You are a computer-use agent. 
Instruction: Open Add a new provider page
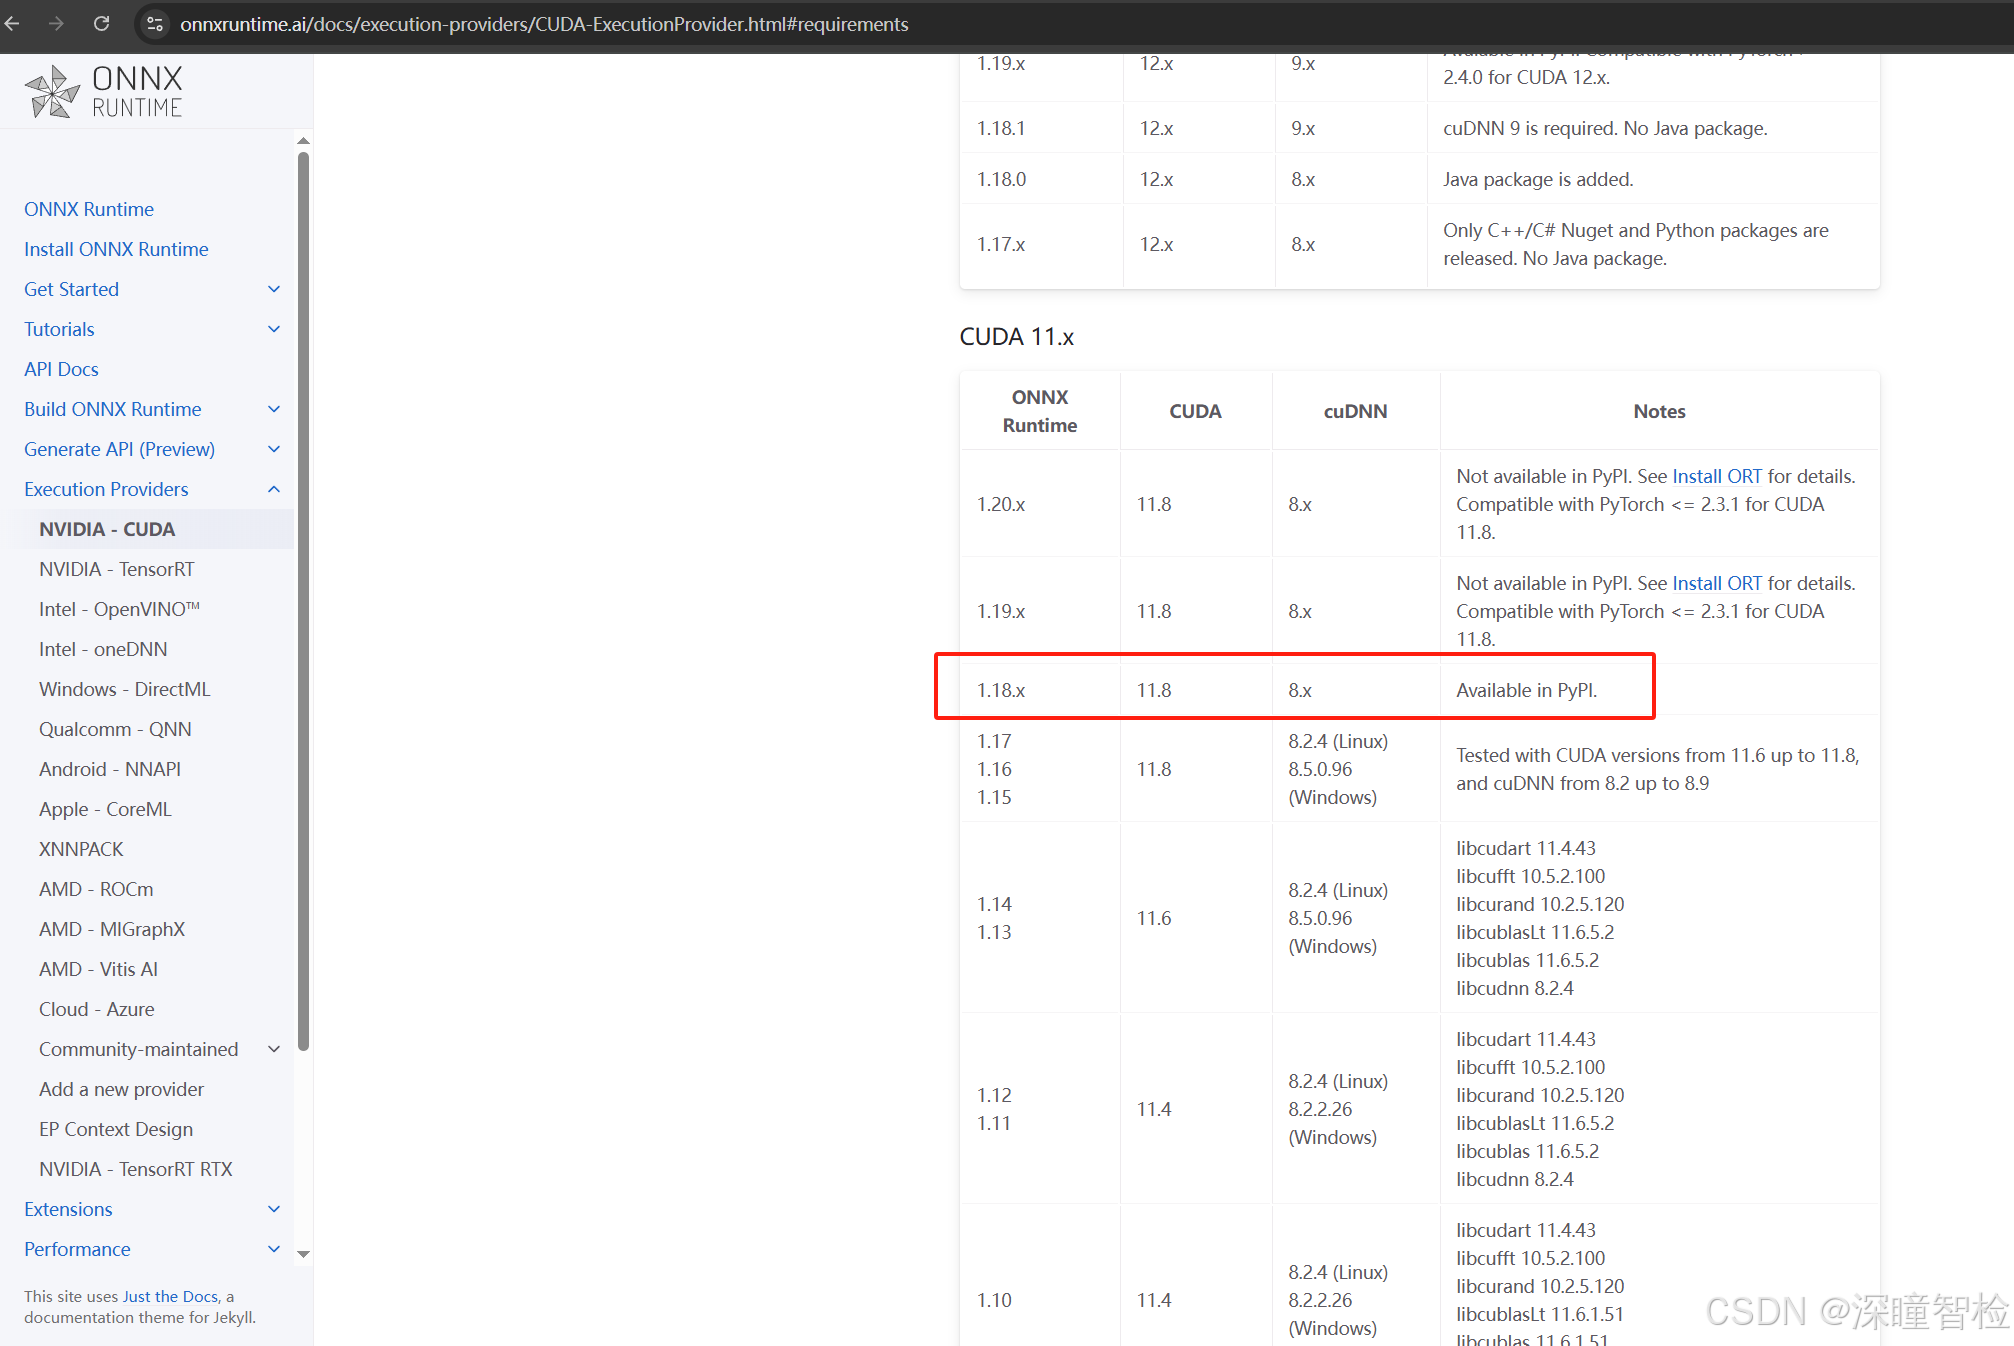click(x=121, y=1089)
